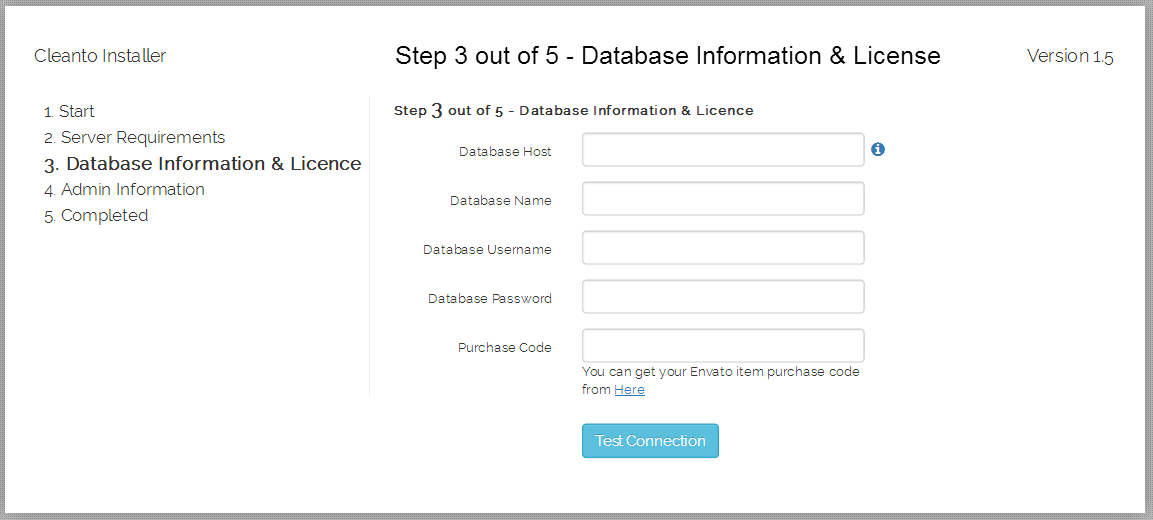Activate the Purchase Code input field
Screen dimensions: 1153x520
click(x=723, y=346)
